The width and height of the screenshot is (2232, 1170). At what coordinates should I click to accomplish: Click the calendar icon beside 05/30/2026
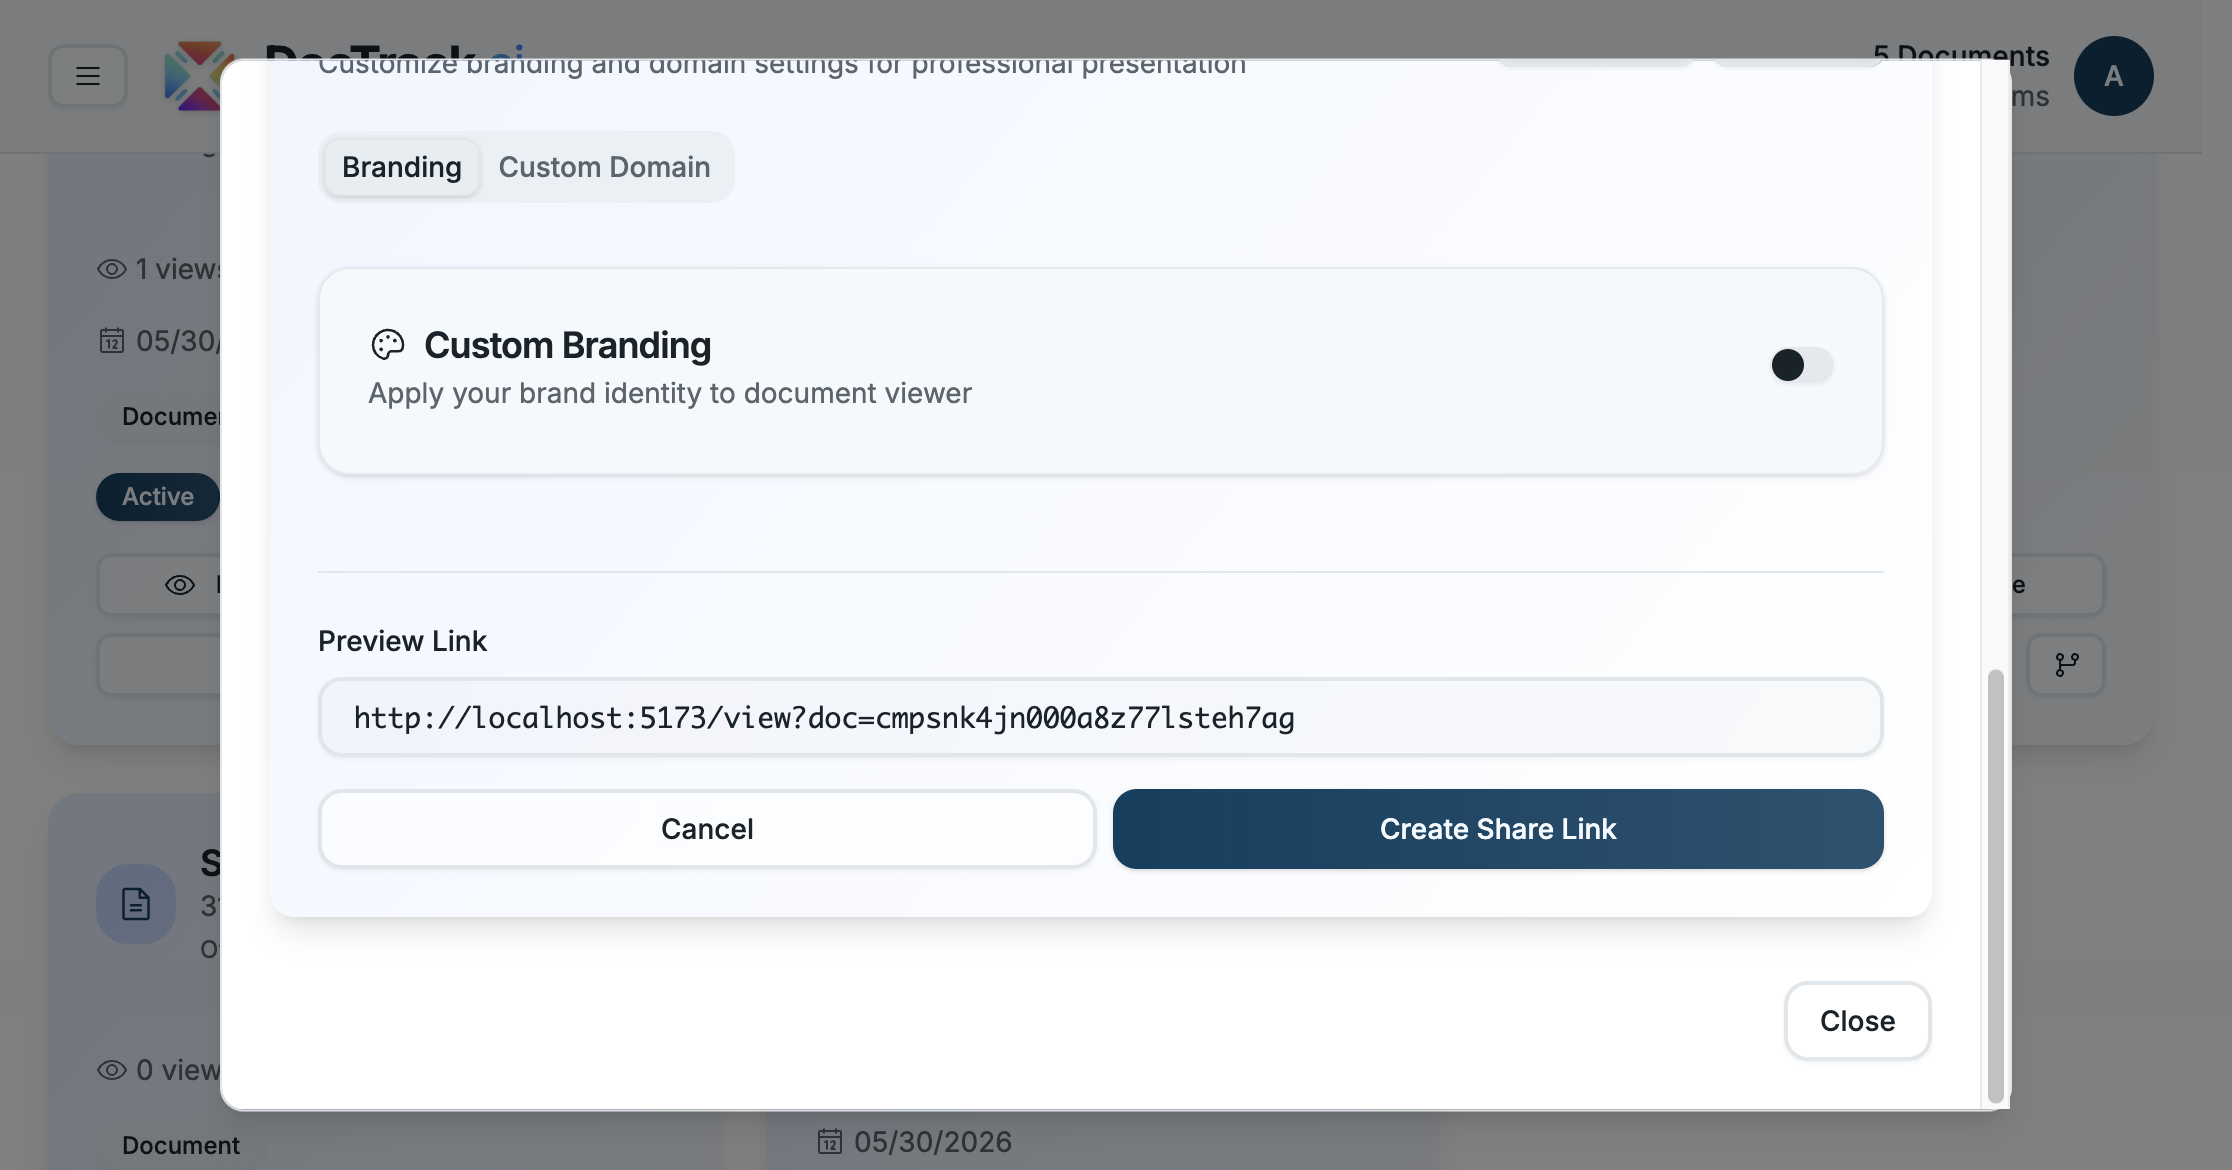pos(830,1141)
